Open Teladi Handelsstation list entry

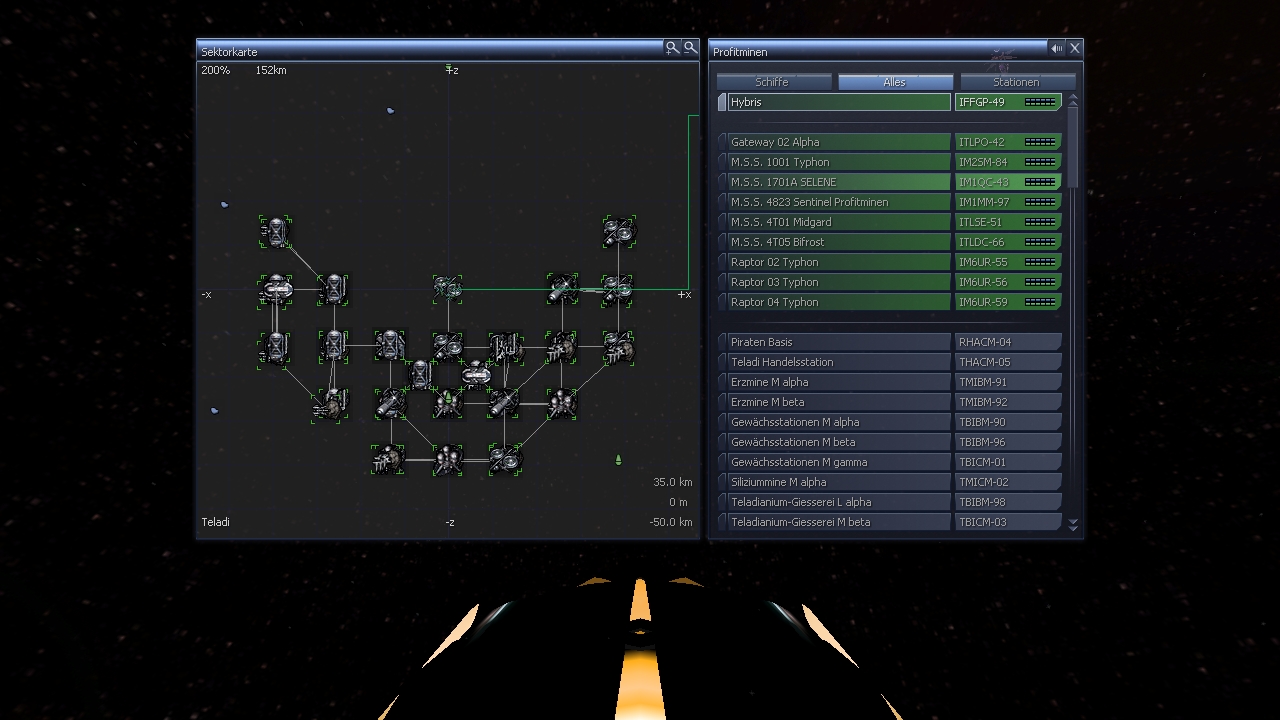tap(838, 362)
